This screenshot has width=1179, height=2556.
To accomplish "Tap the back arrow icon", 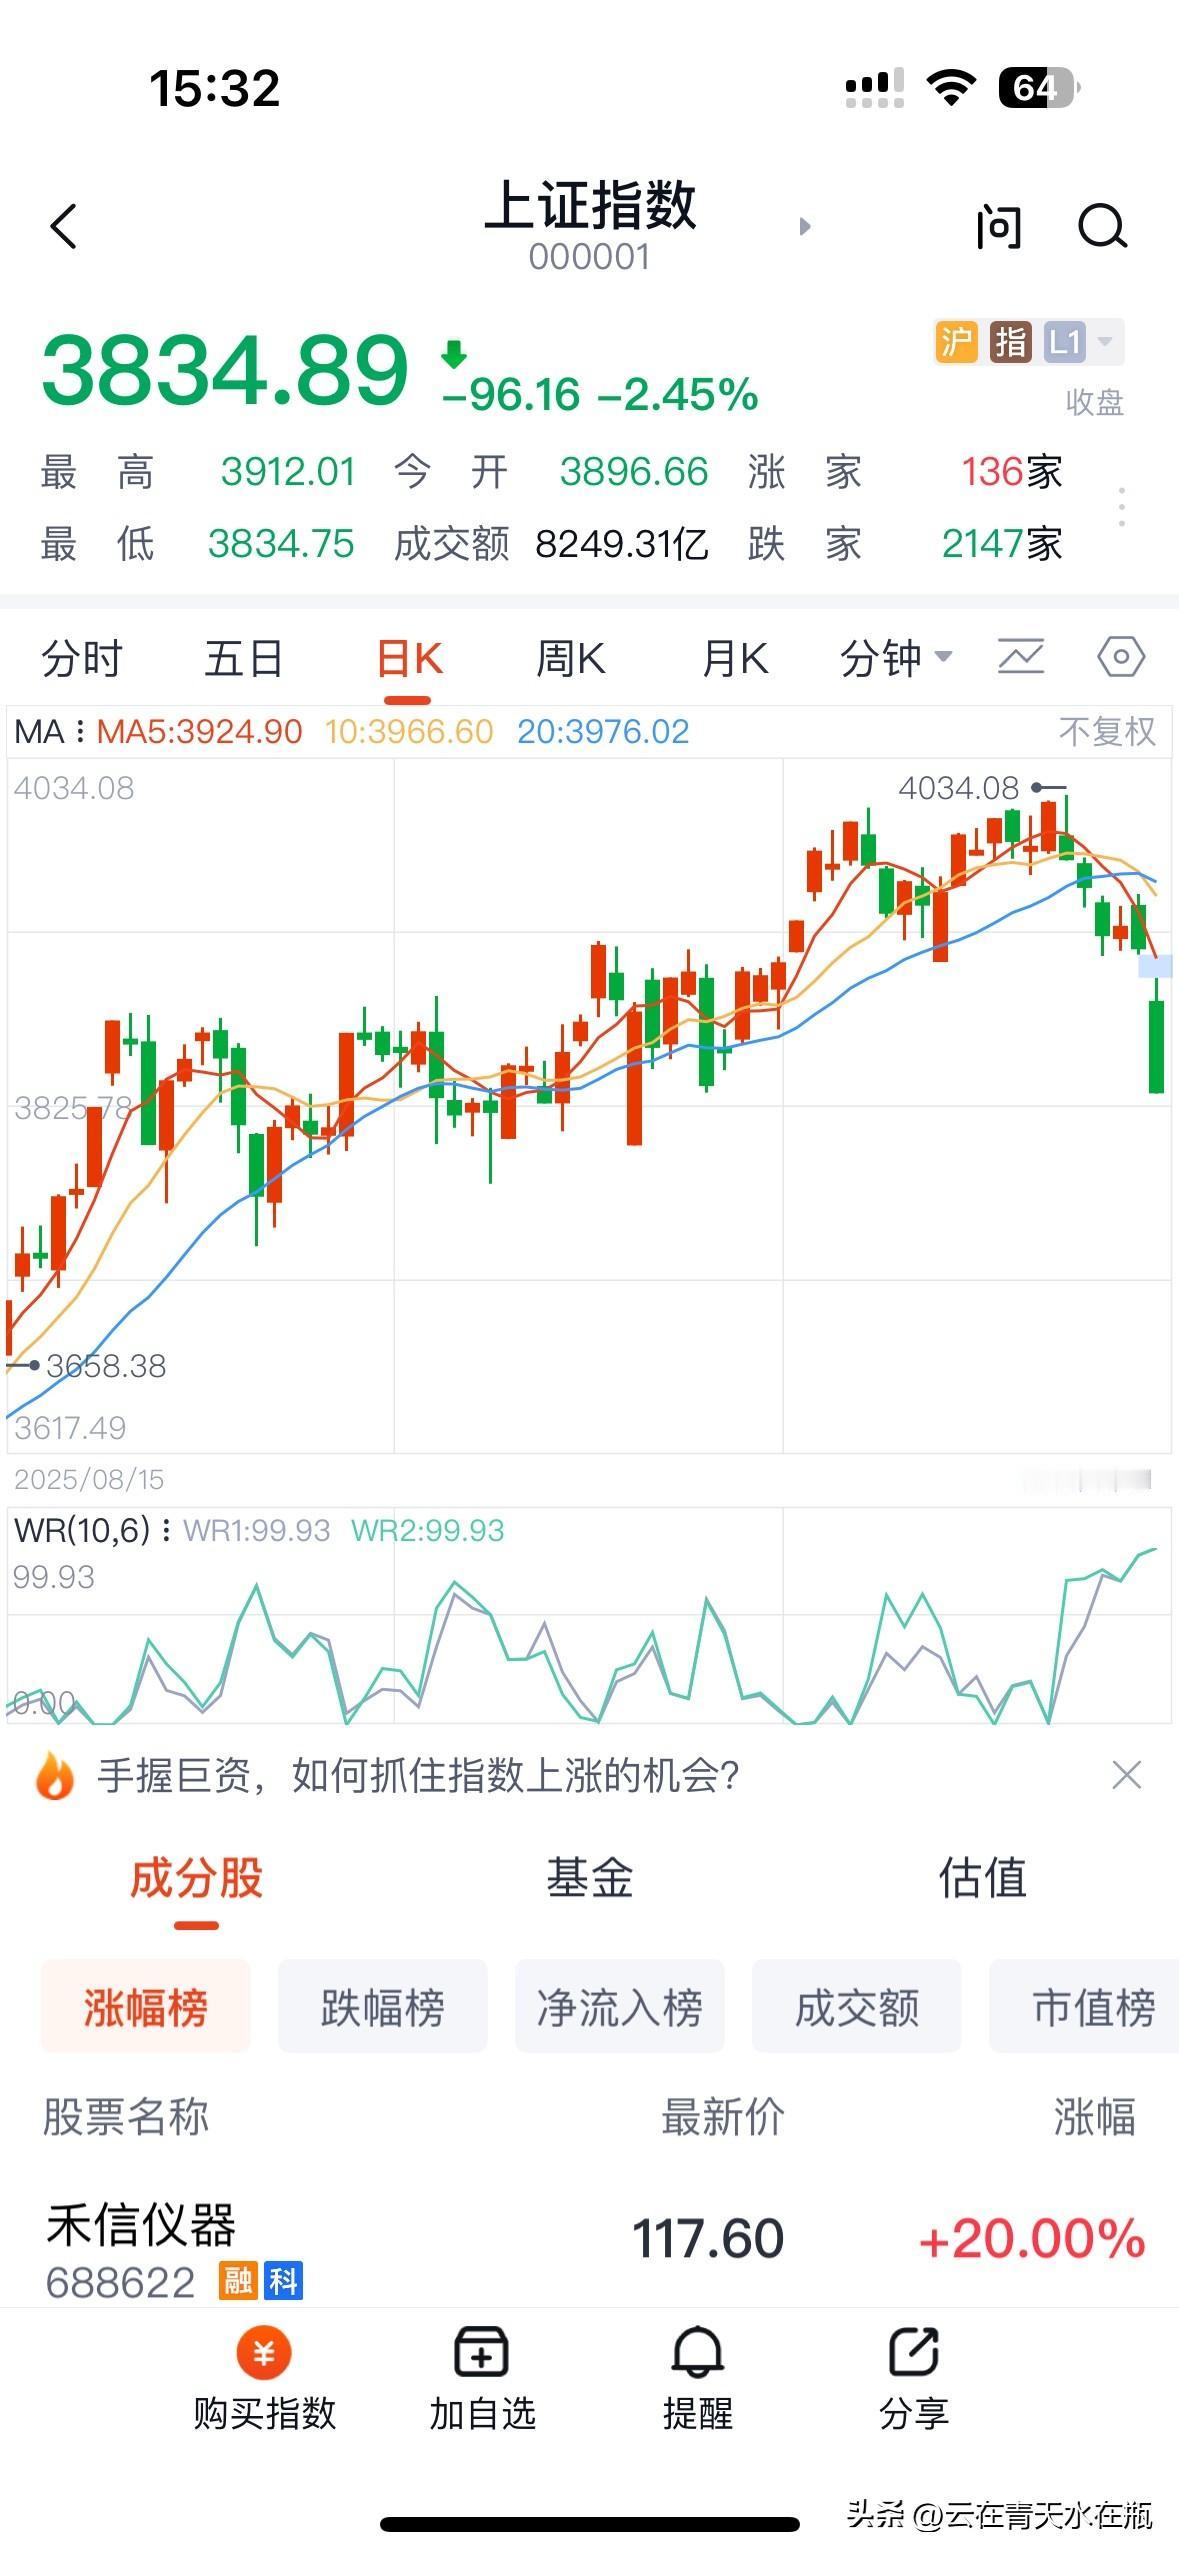I will 64,226.
